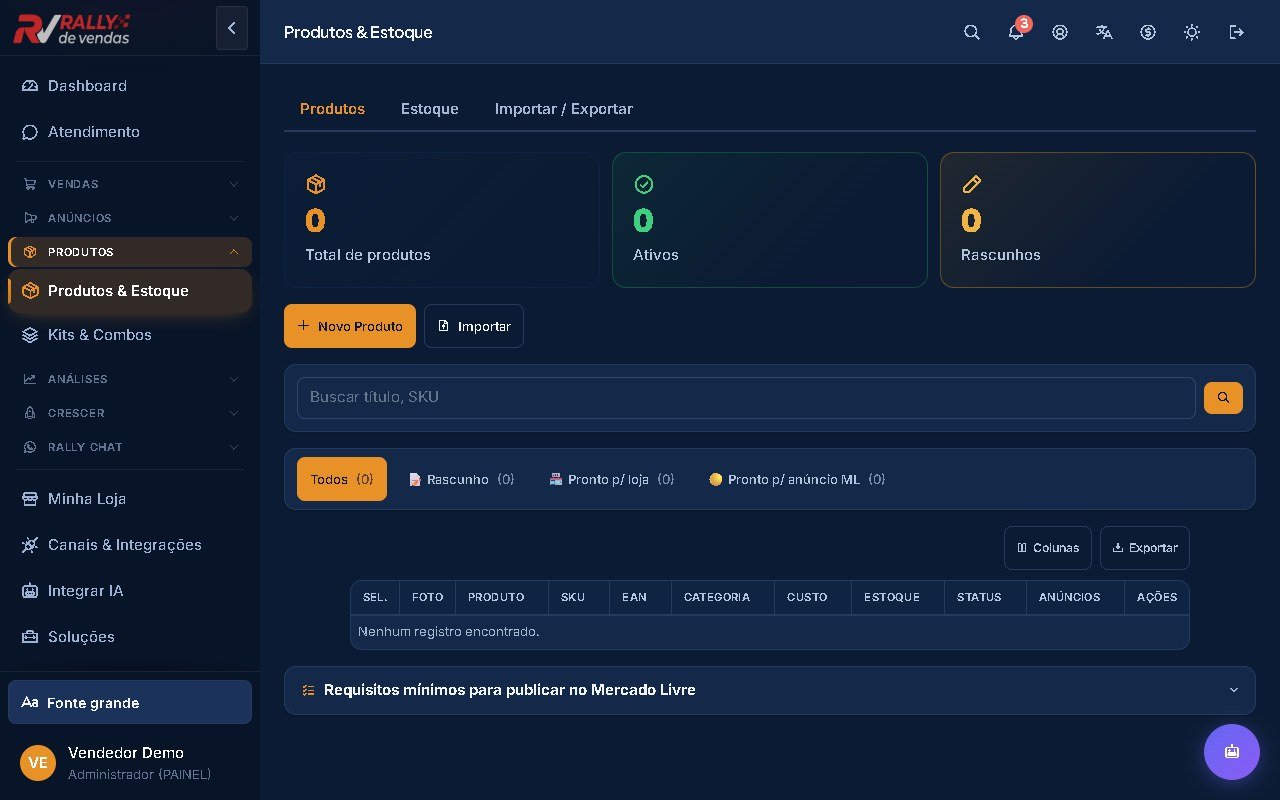Click the Rally de Vendas logo
This screenshot has height=800, width=1280.
click(x=72, y=29)
